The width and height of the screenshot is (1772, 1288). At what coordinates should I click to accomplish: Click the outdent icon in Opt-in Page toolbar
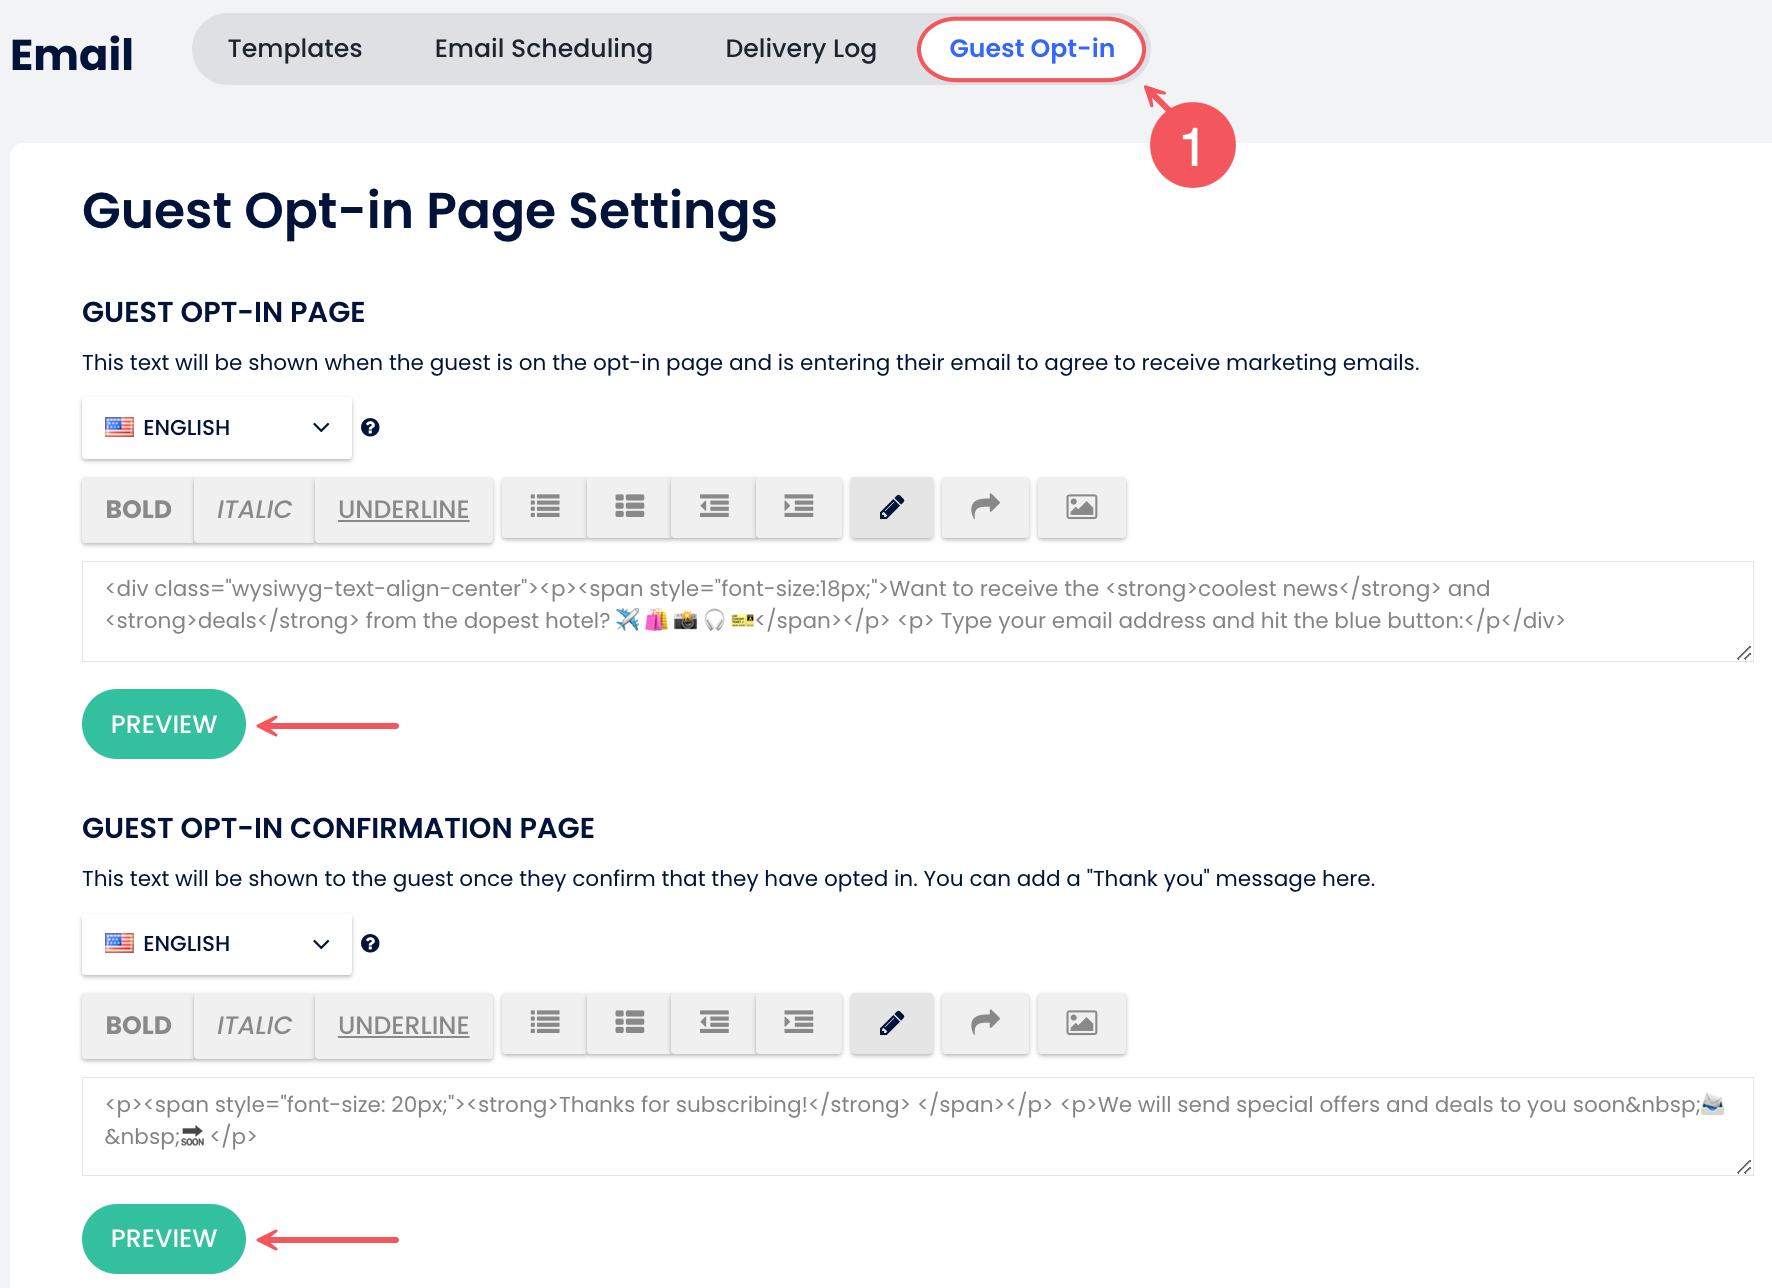(x=714, y=508)
